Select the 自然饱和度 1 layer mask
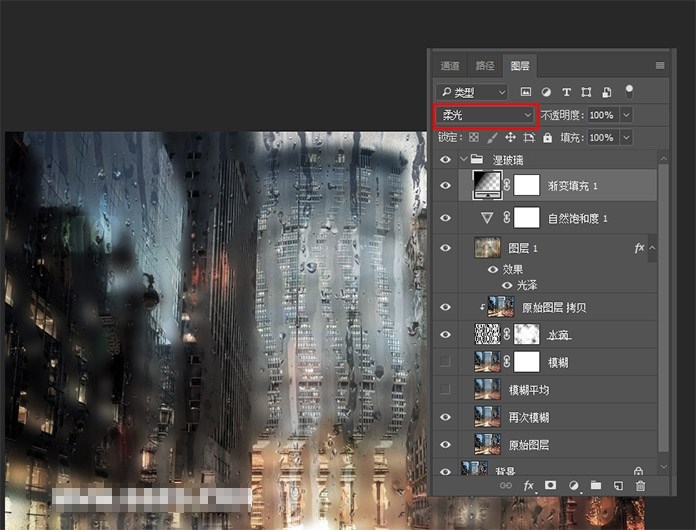The width and height of the screenshot is (696, 530). tap(526, 218)
